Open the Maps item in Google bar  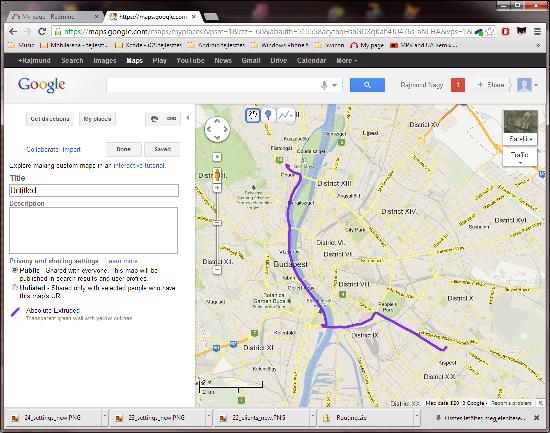(x=135, y=61)
